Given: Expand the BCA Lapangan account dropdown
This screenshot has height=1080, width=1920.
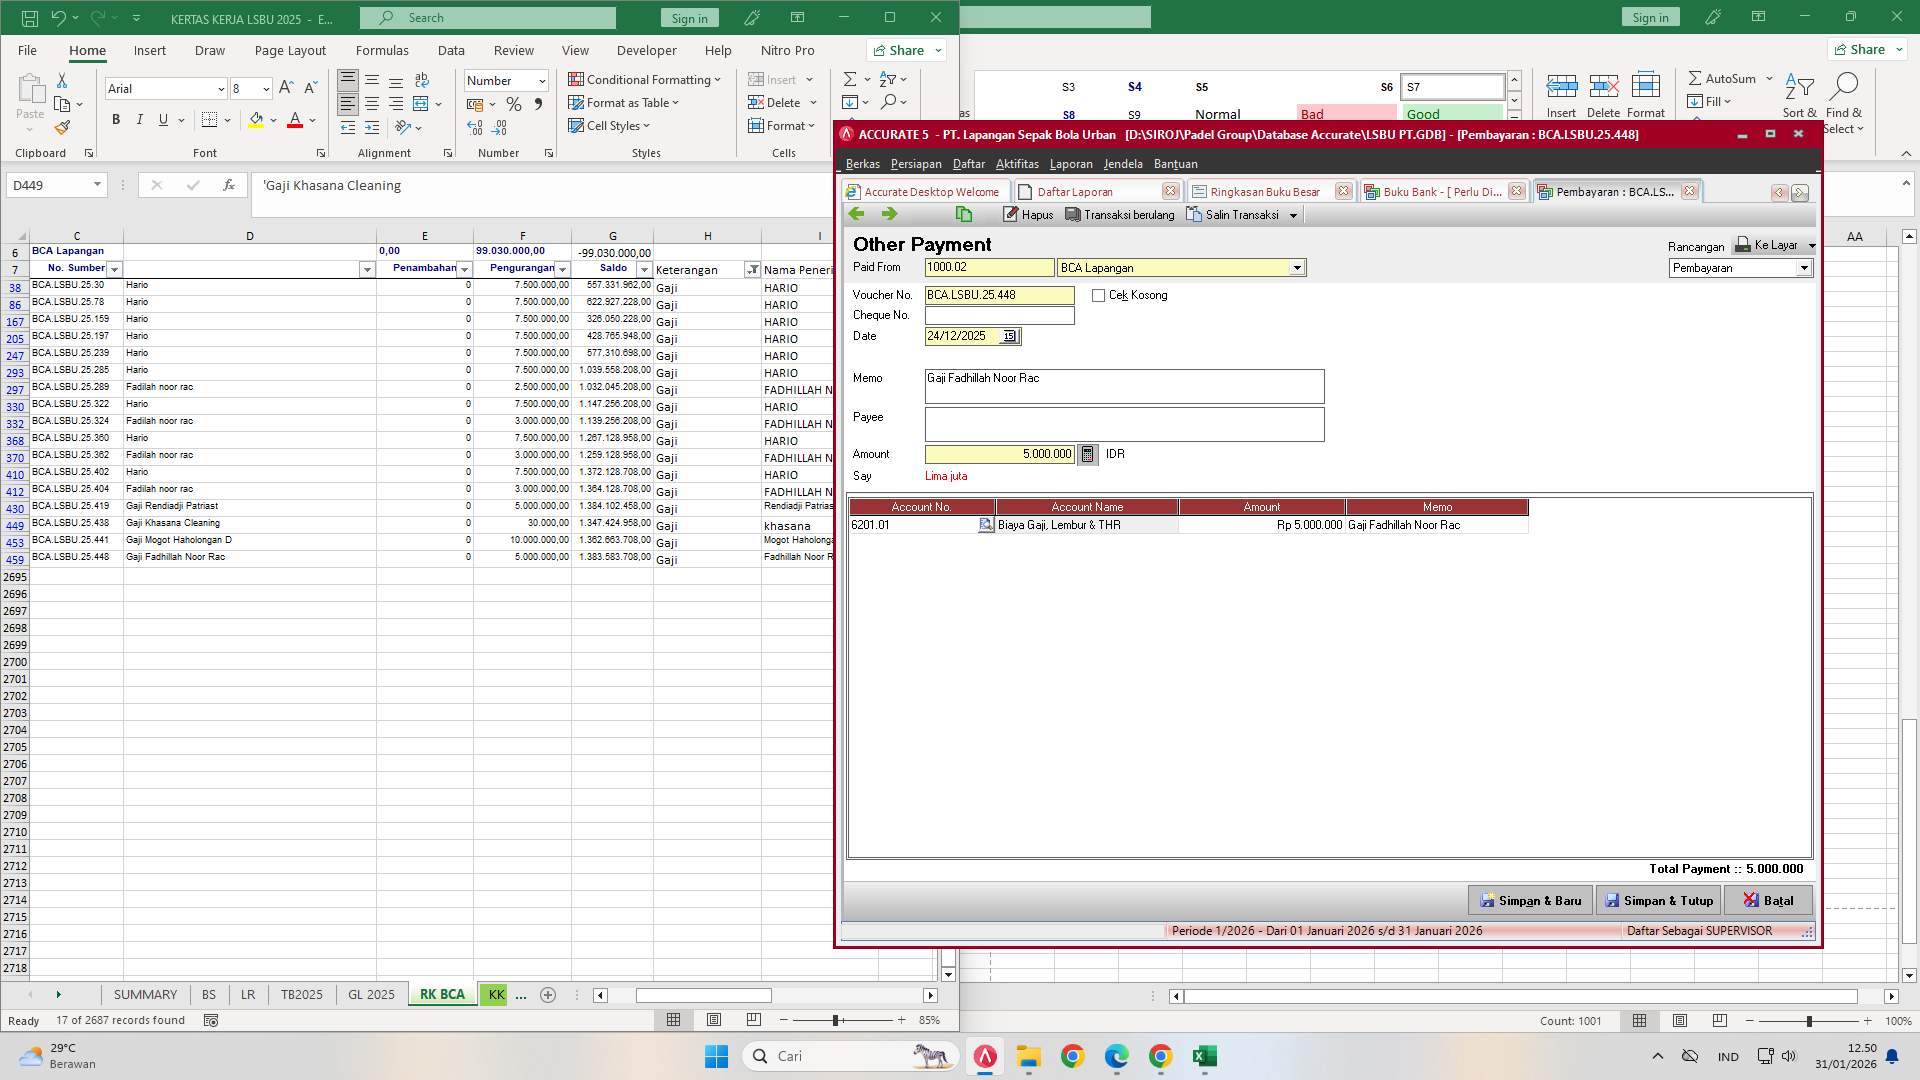Looking at the screenshot, I should click(1297, 268).
